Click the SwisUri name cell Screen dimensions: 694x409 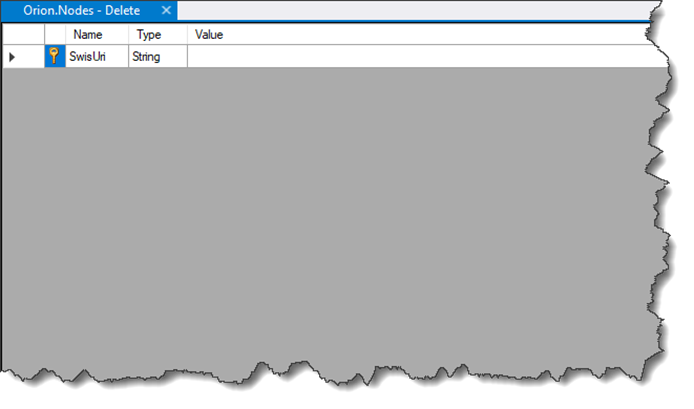point(97,56)
